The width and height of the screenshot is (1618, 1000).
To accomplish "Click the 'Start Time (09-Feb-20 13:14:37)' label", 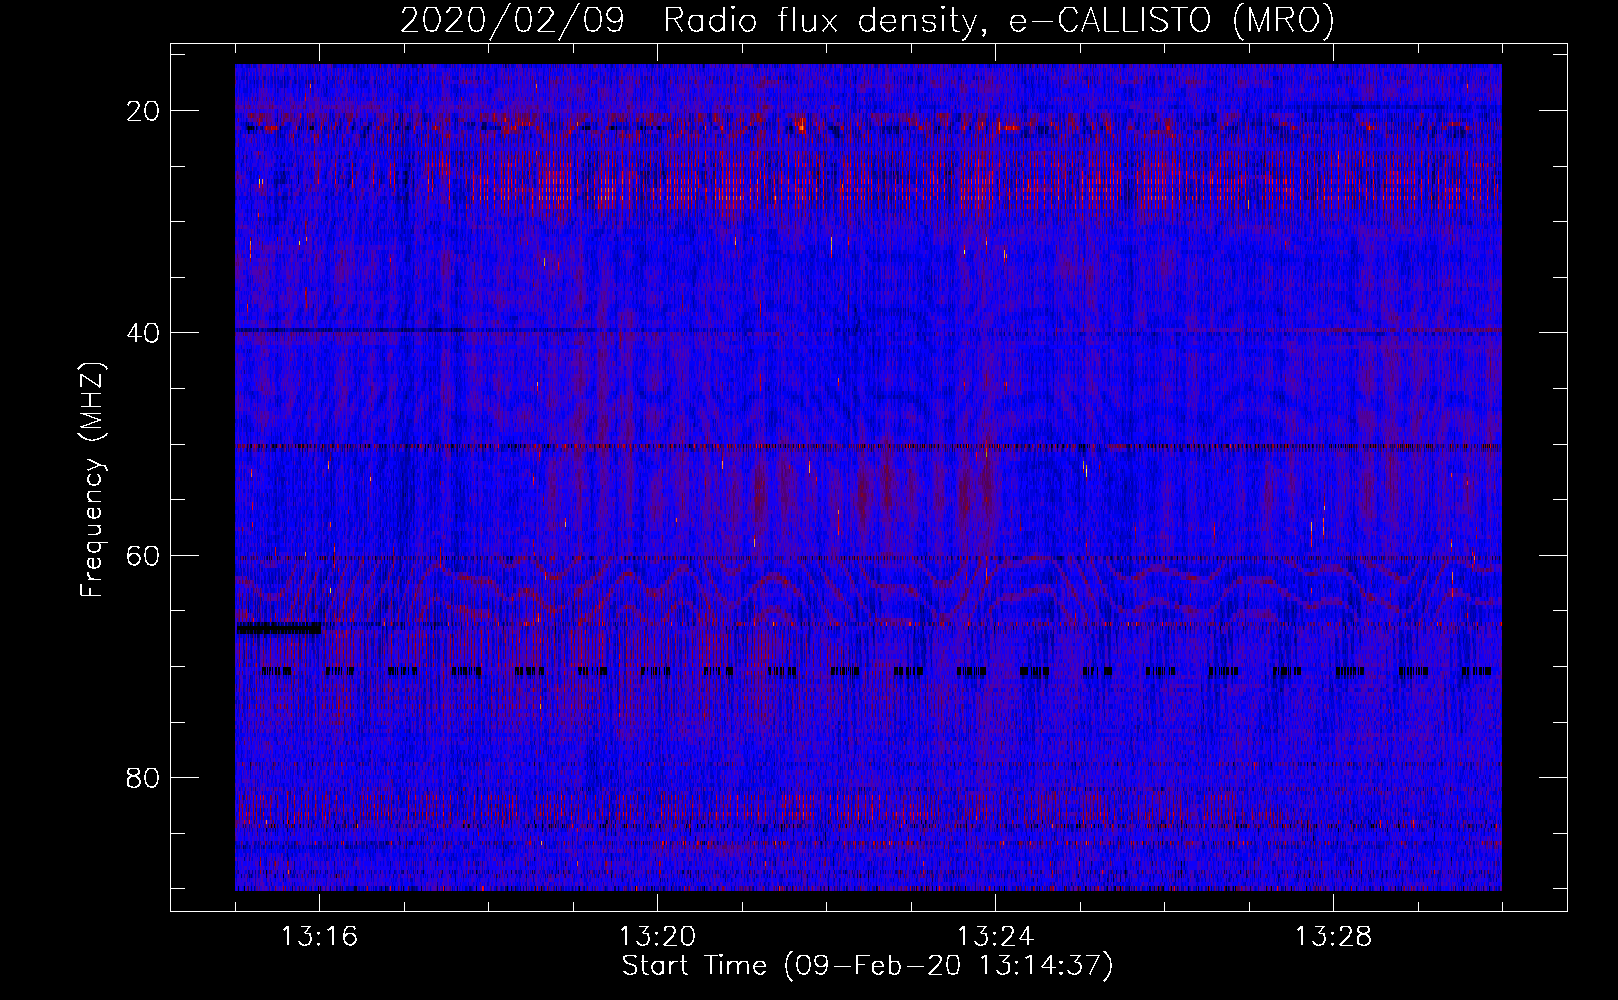I will [867, 966].
